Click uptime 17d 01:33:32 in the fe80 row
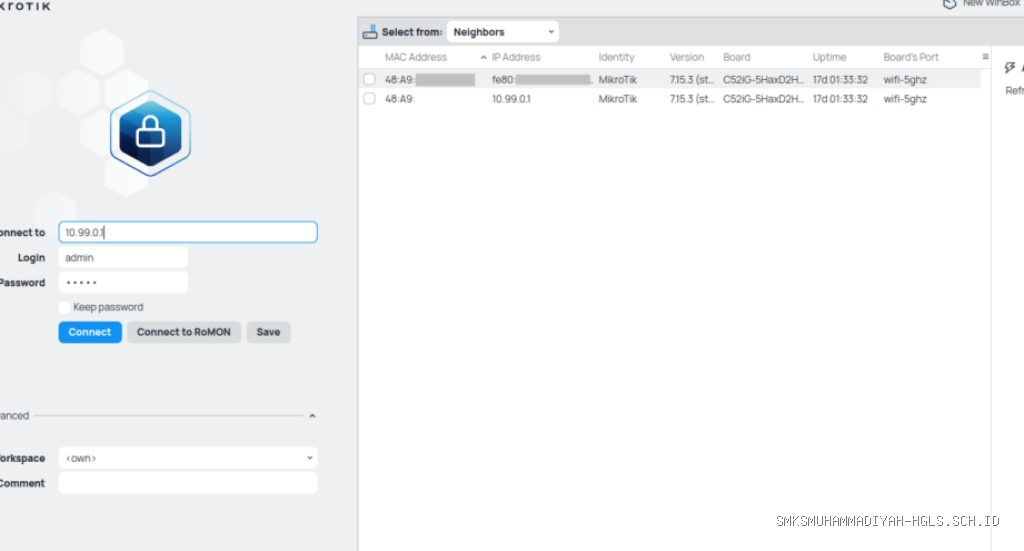Viewport: 1024px width, 551px height. tap(840, 80)
